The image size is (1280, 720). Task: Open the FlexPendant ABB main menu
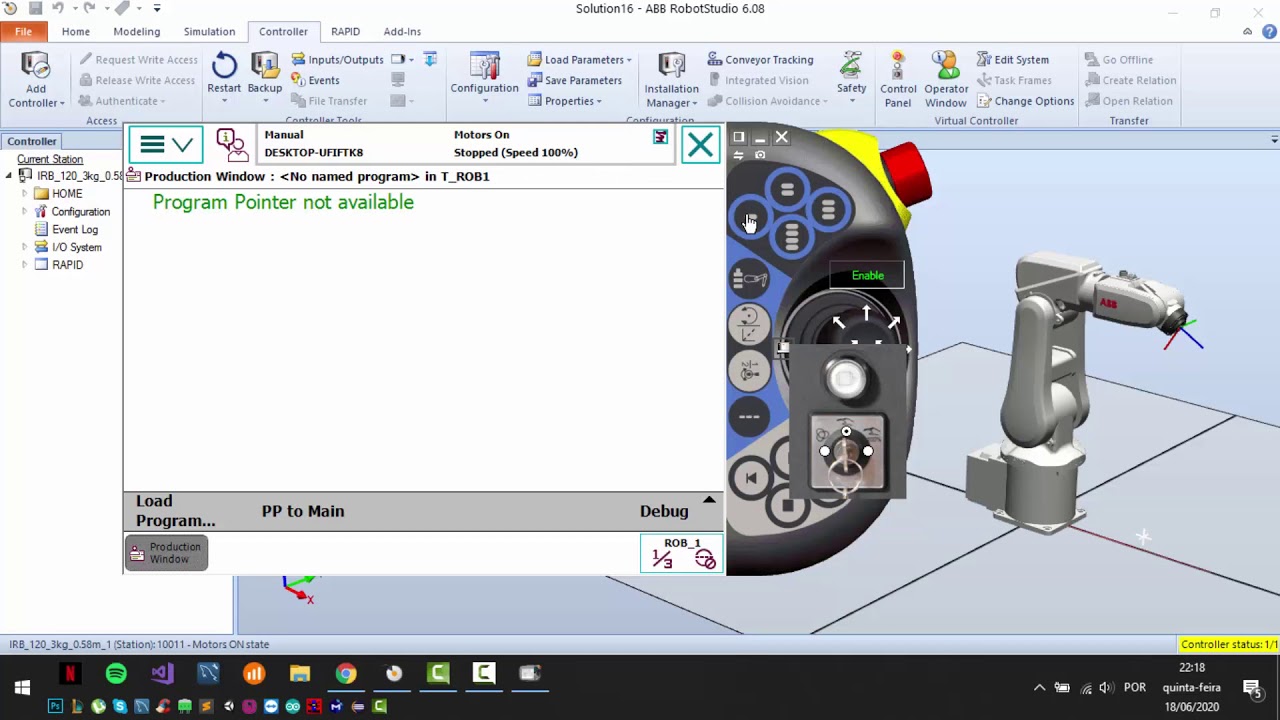[x=166, y=145]
